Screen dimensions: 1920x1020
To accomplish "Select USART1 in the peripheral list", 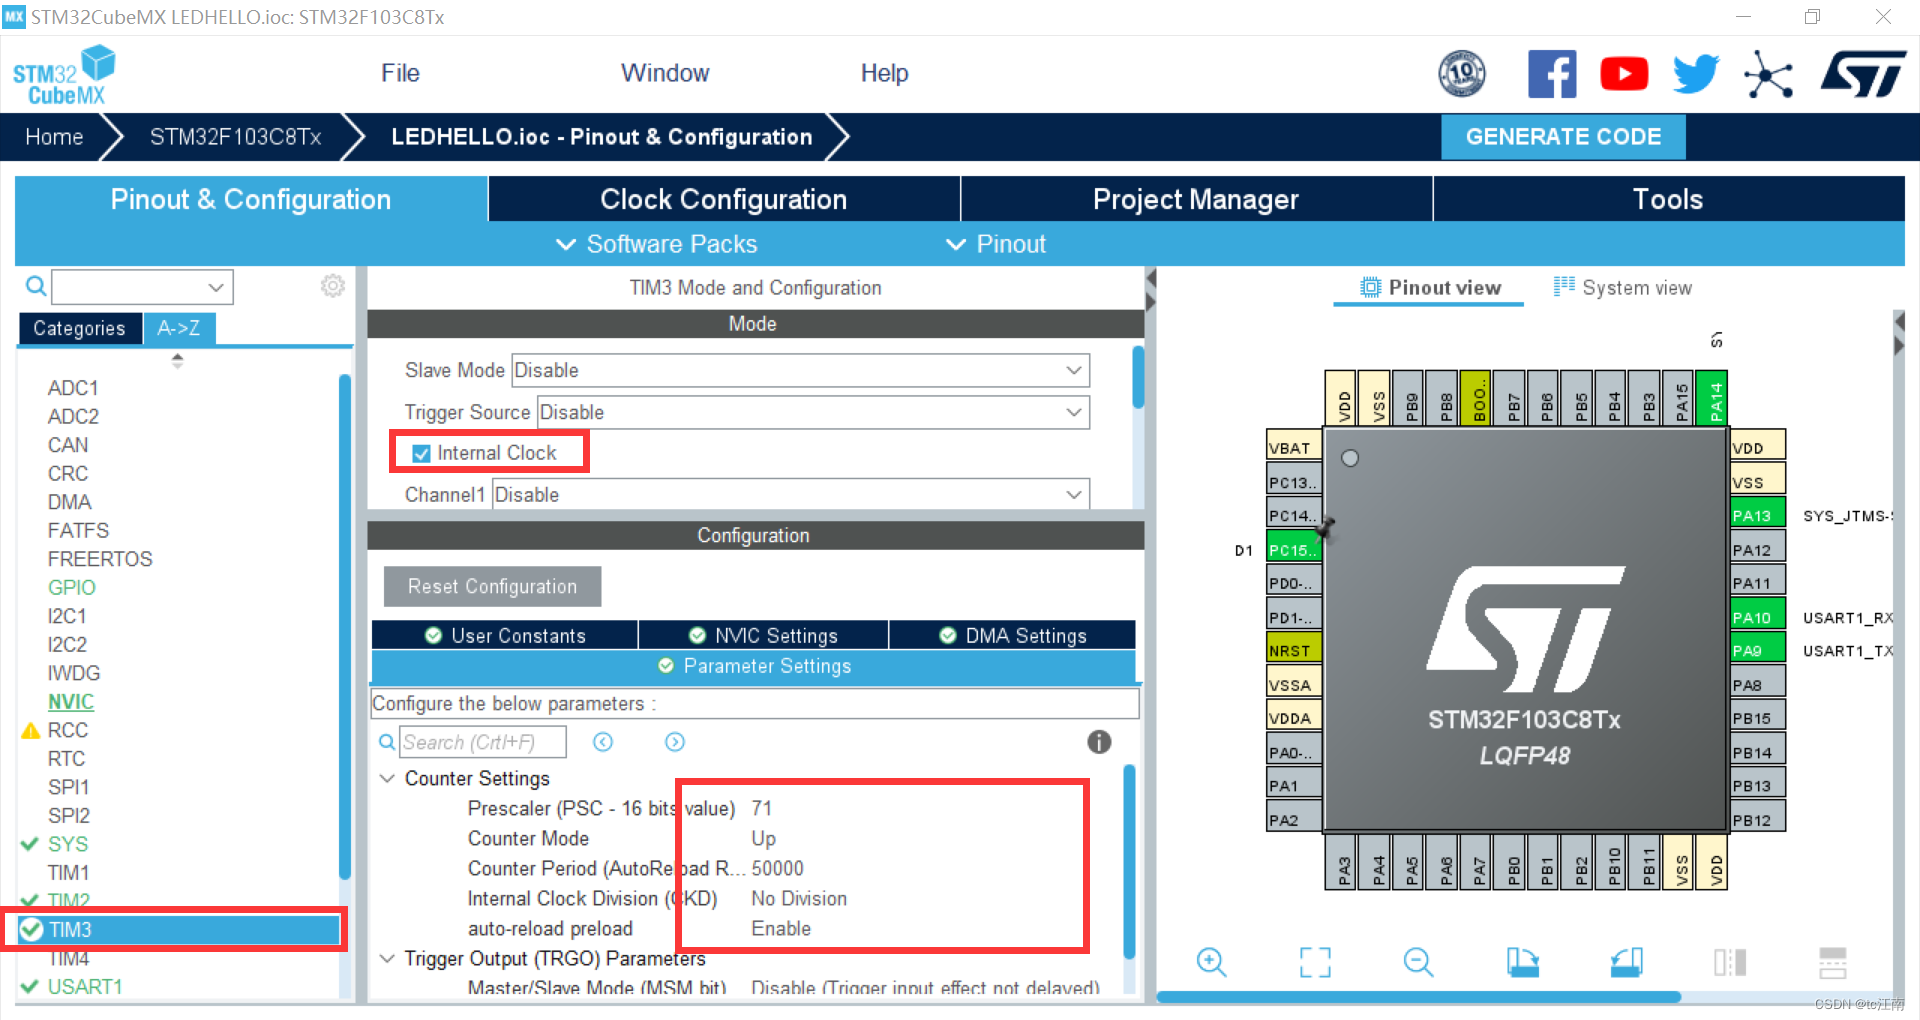I will (85, 987).
